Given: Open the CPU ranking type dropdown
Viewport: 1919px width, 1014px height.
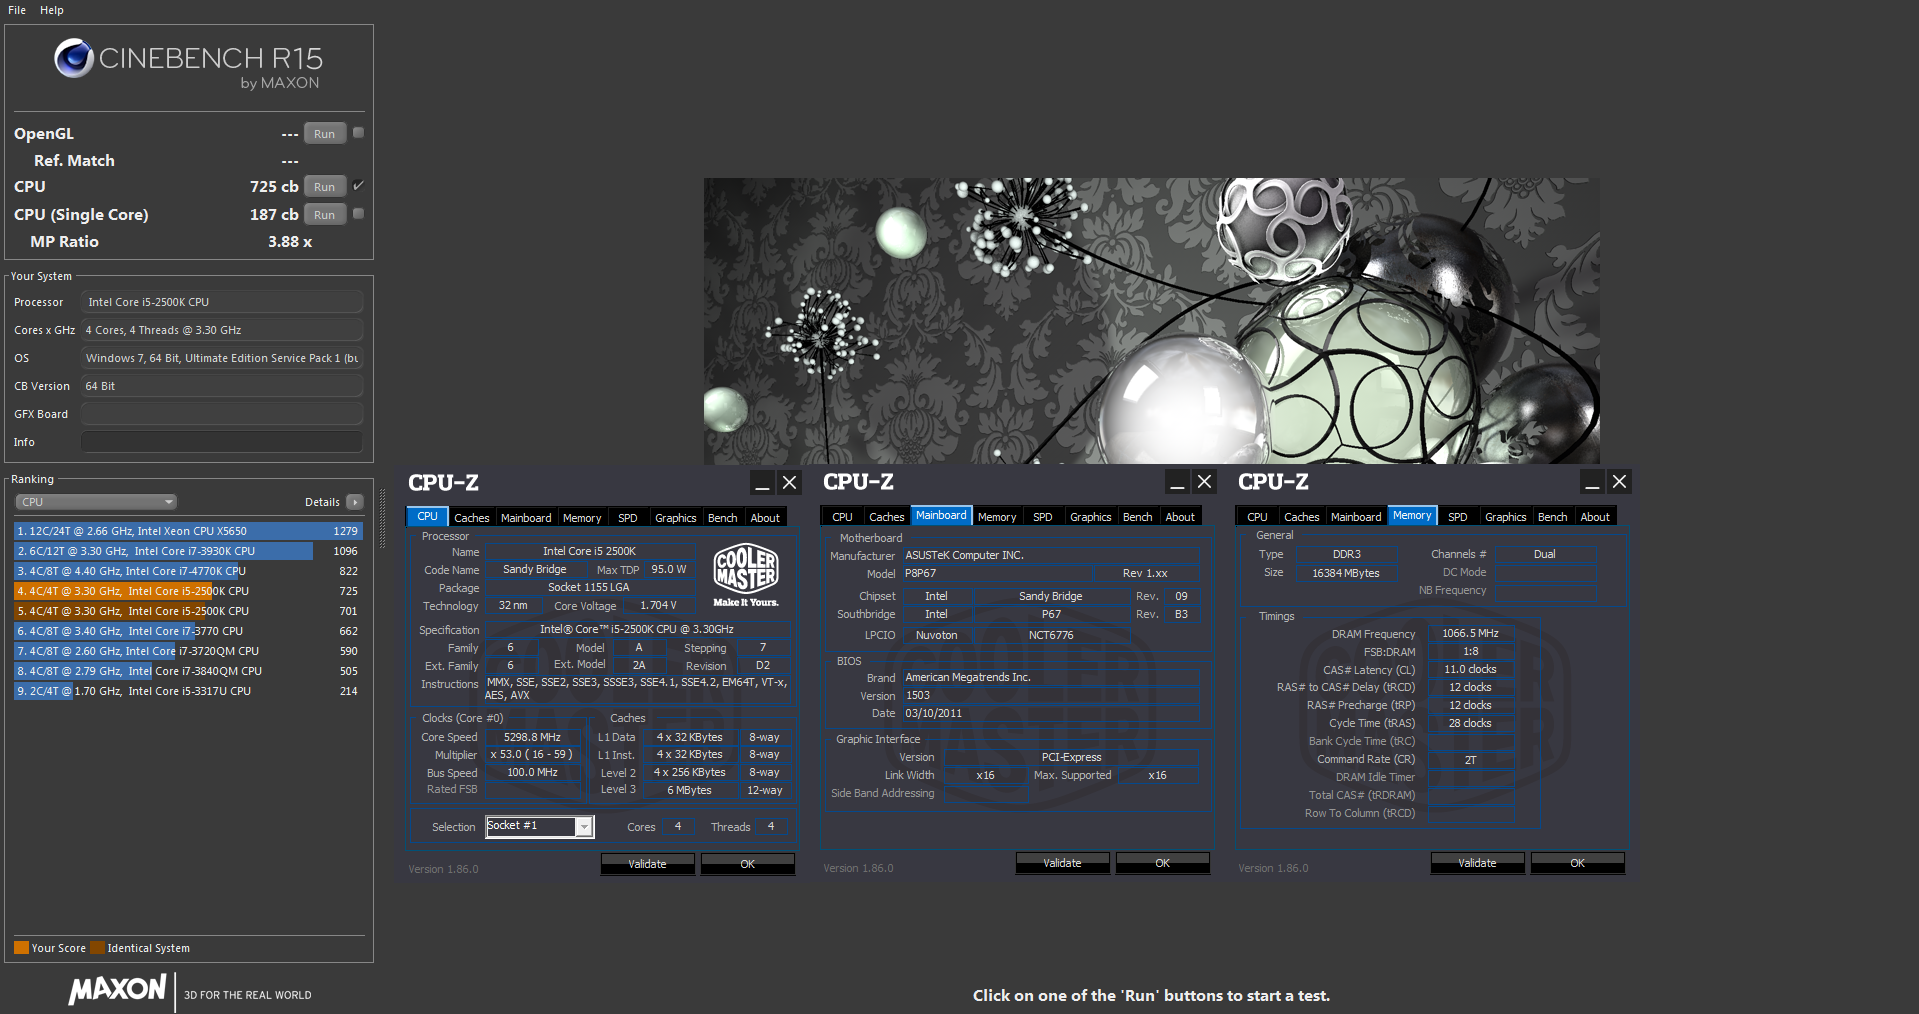Looking at the screenshot, I should click(x=96, y=502).
